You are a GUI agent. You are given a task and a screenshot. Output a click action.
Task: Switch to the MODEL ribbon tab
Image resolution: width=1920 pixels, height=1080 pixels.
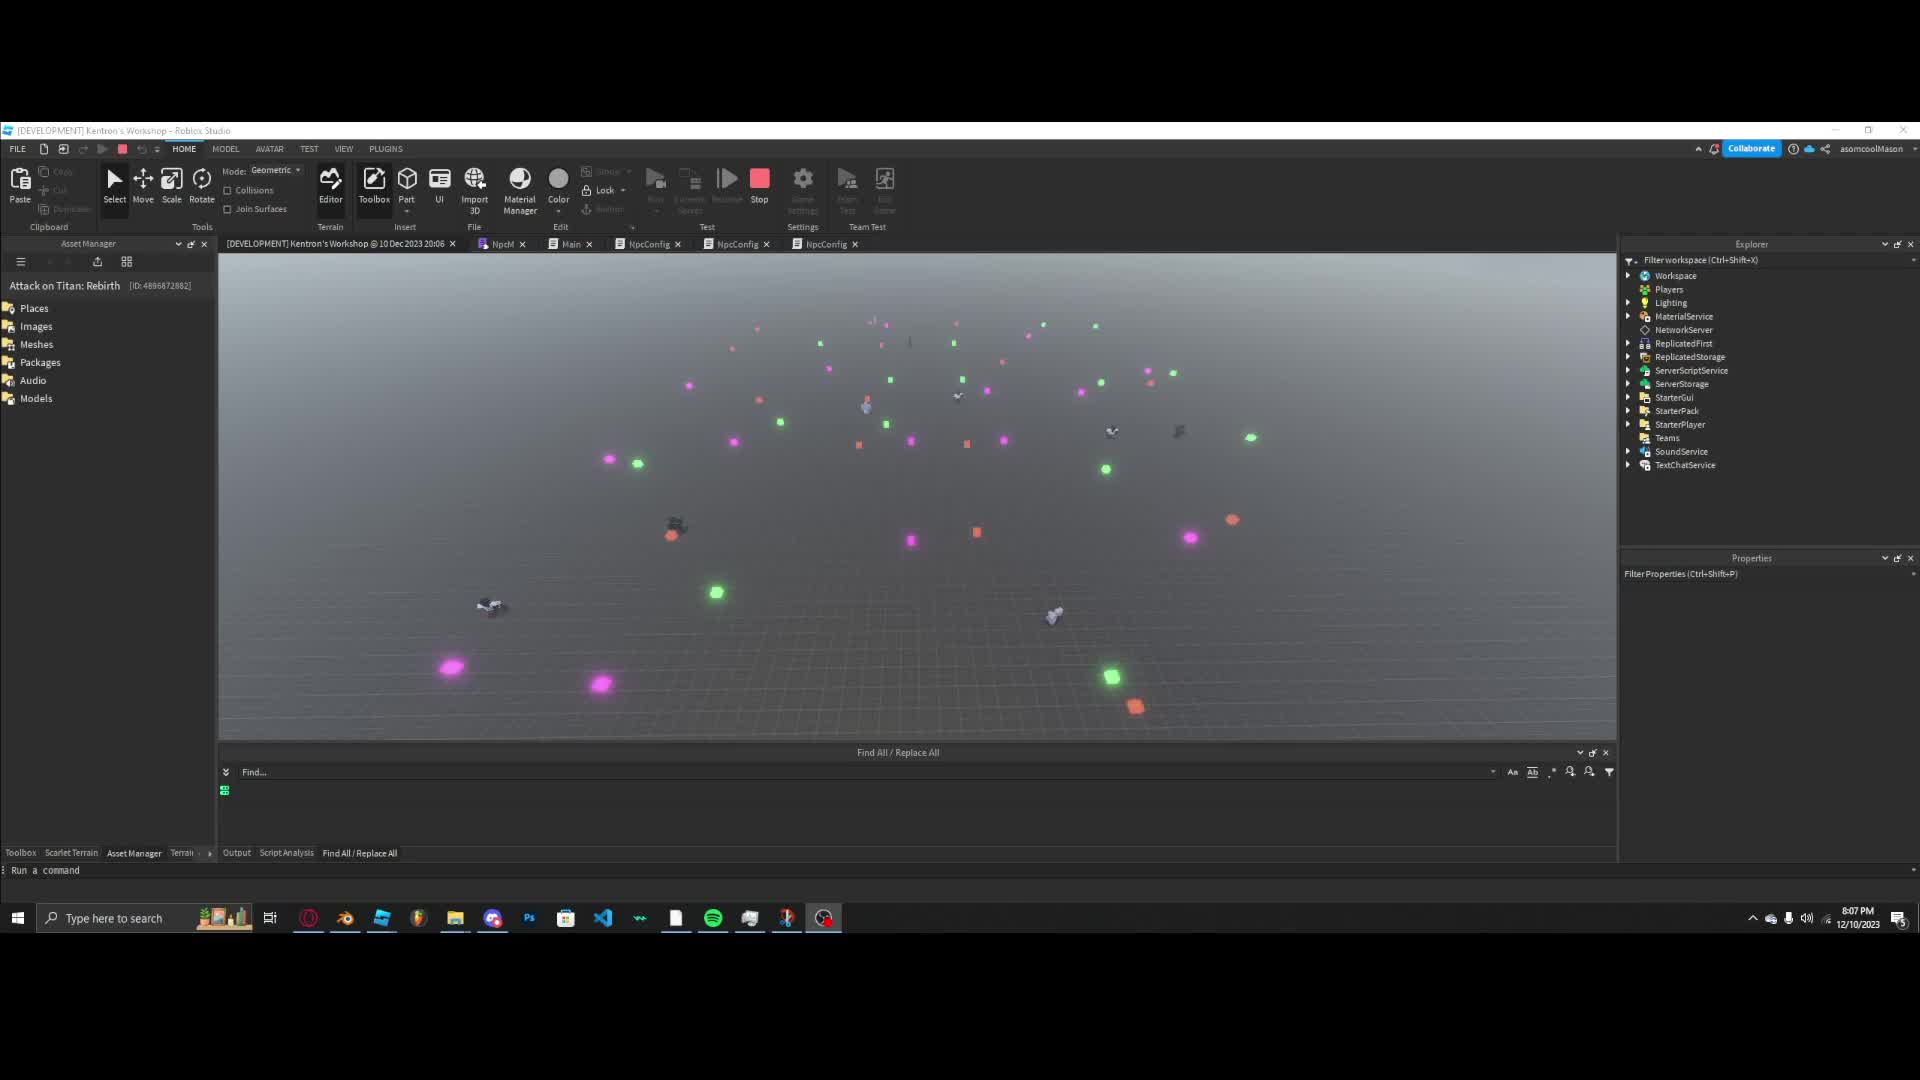(x=226, y=148)
